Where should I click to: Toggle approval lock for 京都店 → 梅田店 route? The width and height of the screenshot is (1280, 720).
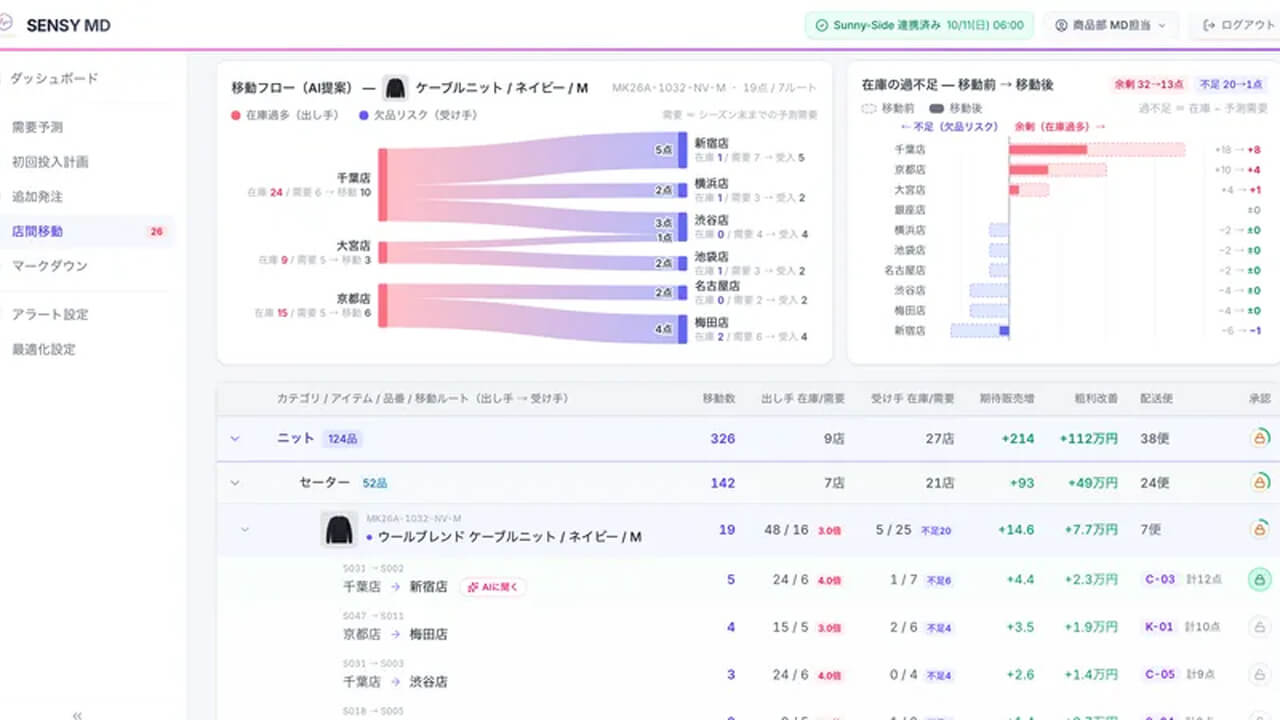pyautogui.click(x=1259, y=627)
